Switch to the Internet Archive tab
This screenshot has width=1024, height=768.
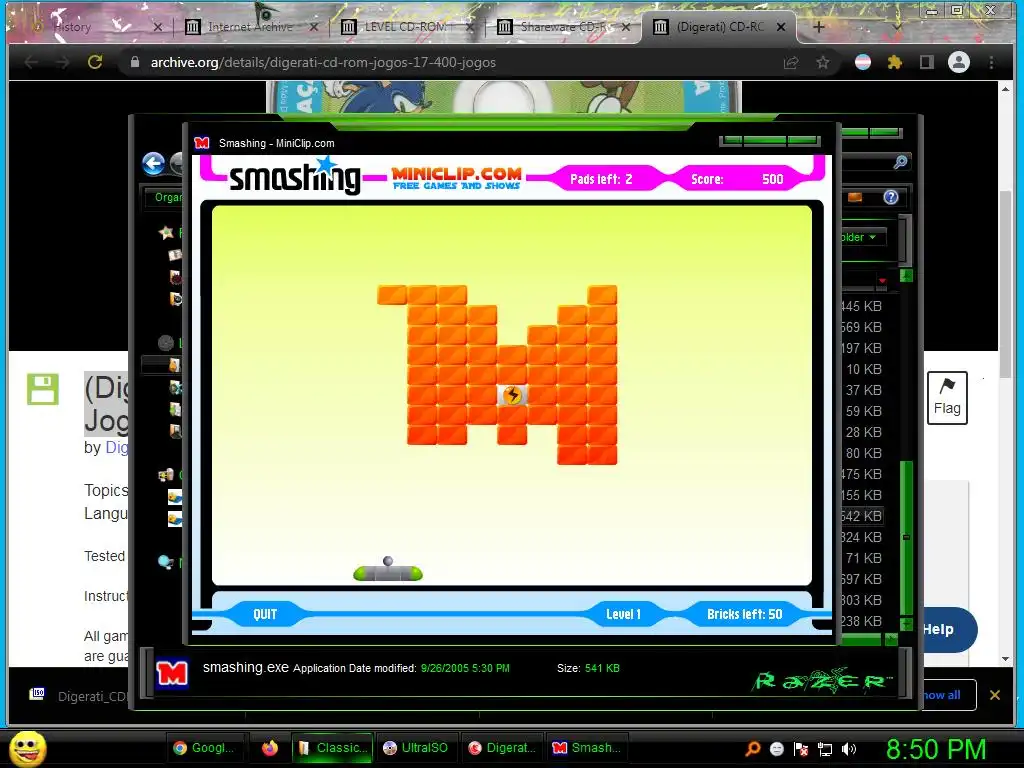click(x=251, y=27)
